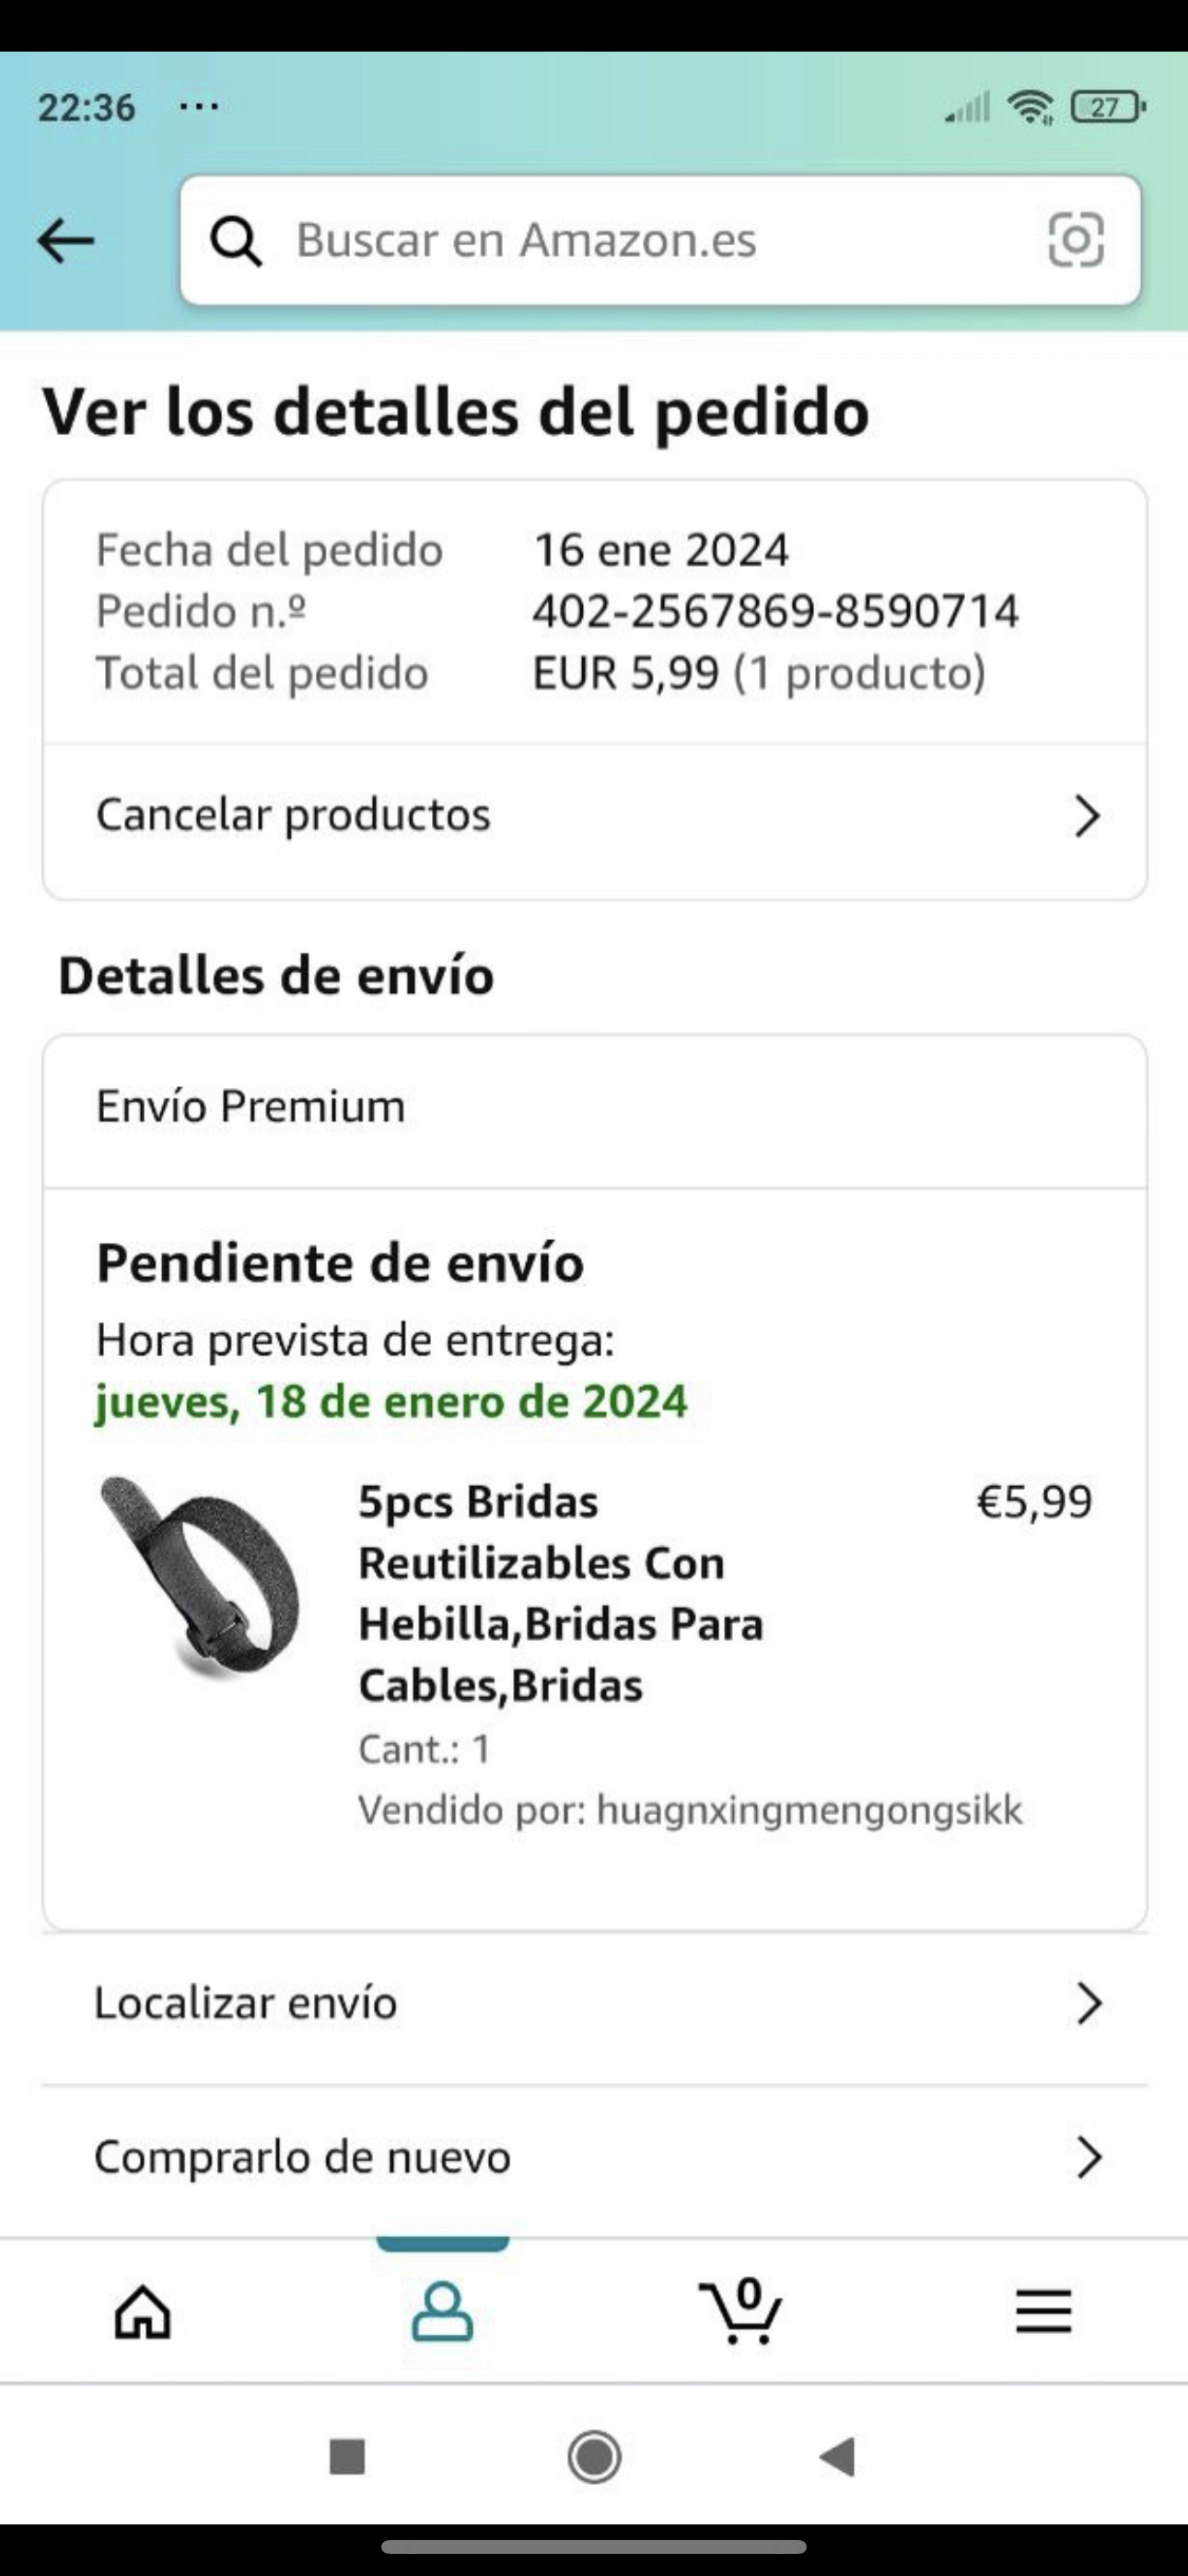Viewport: 1188px width, 2576px height.
Task: Expand Comprarlo de nuevo chevron
Action: point(1088,2158)
